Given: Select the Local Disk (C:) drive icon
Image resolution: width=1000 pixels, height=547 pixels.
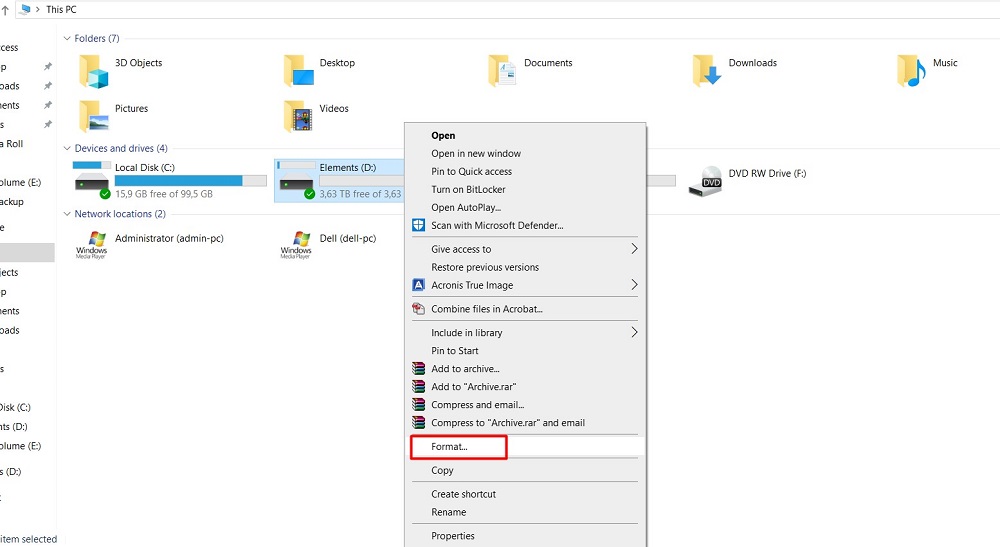Looking at the screenshot, I should (x=92, y=180).
